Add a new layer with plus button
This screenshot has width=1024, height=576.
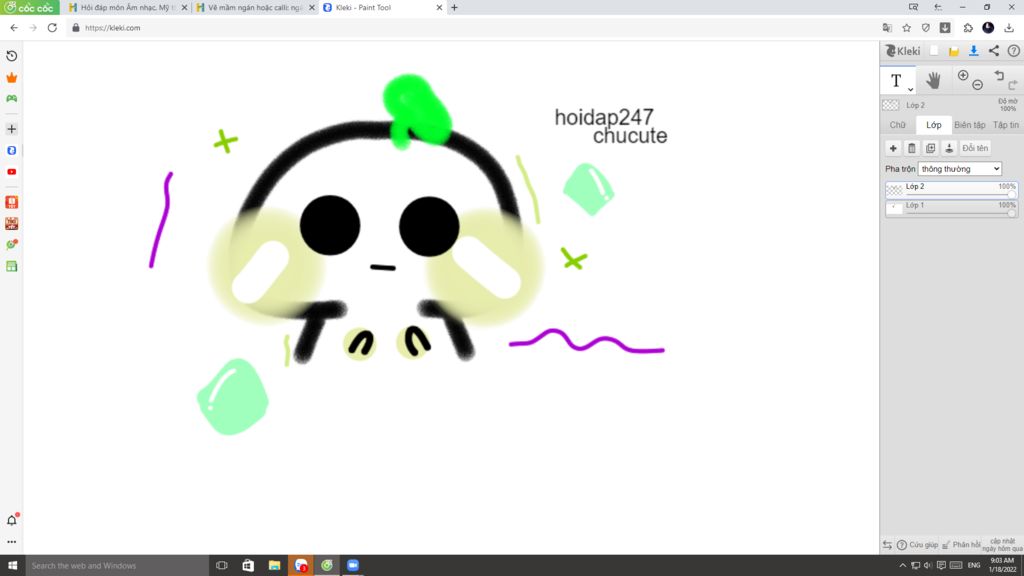pos(893,148)
